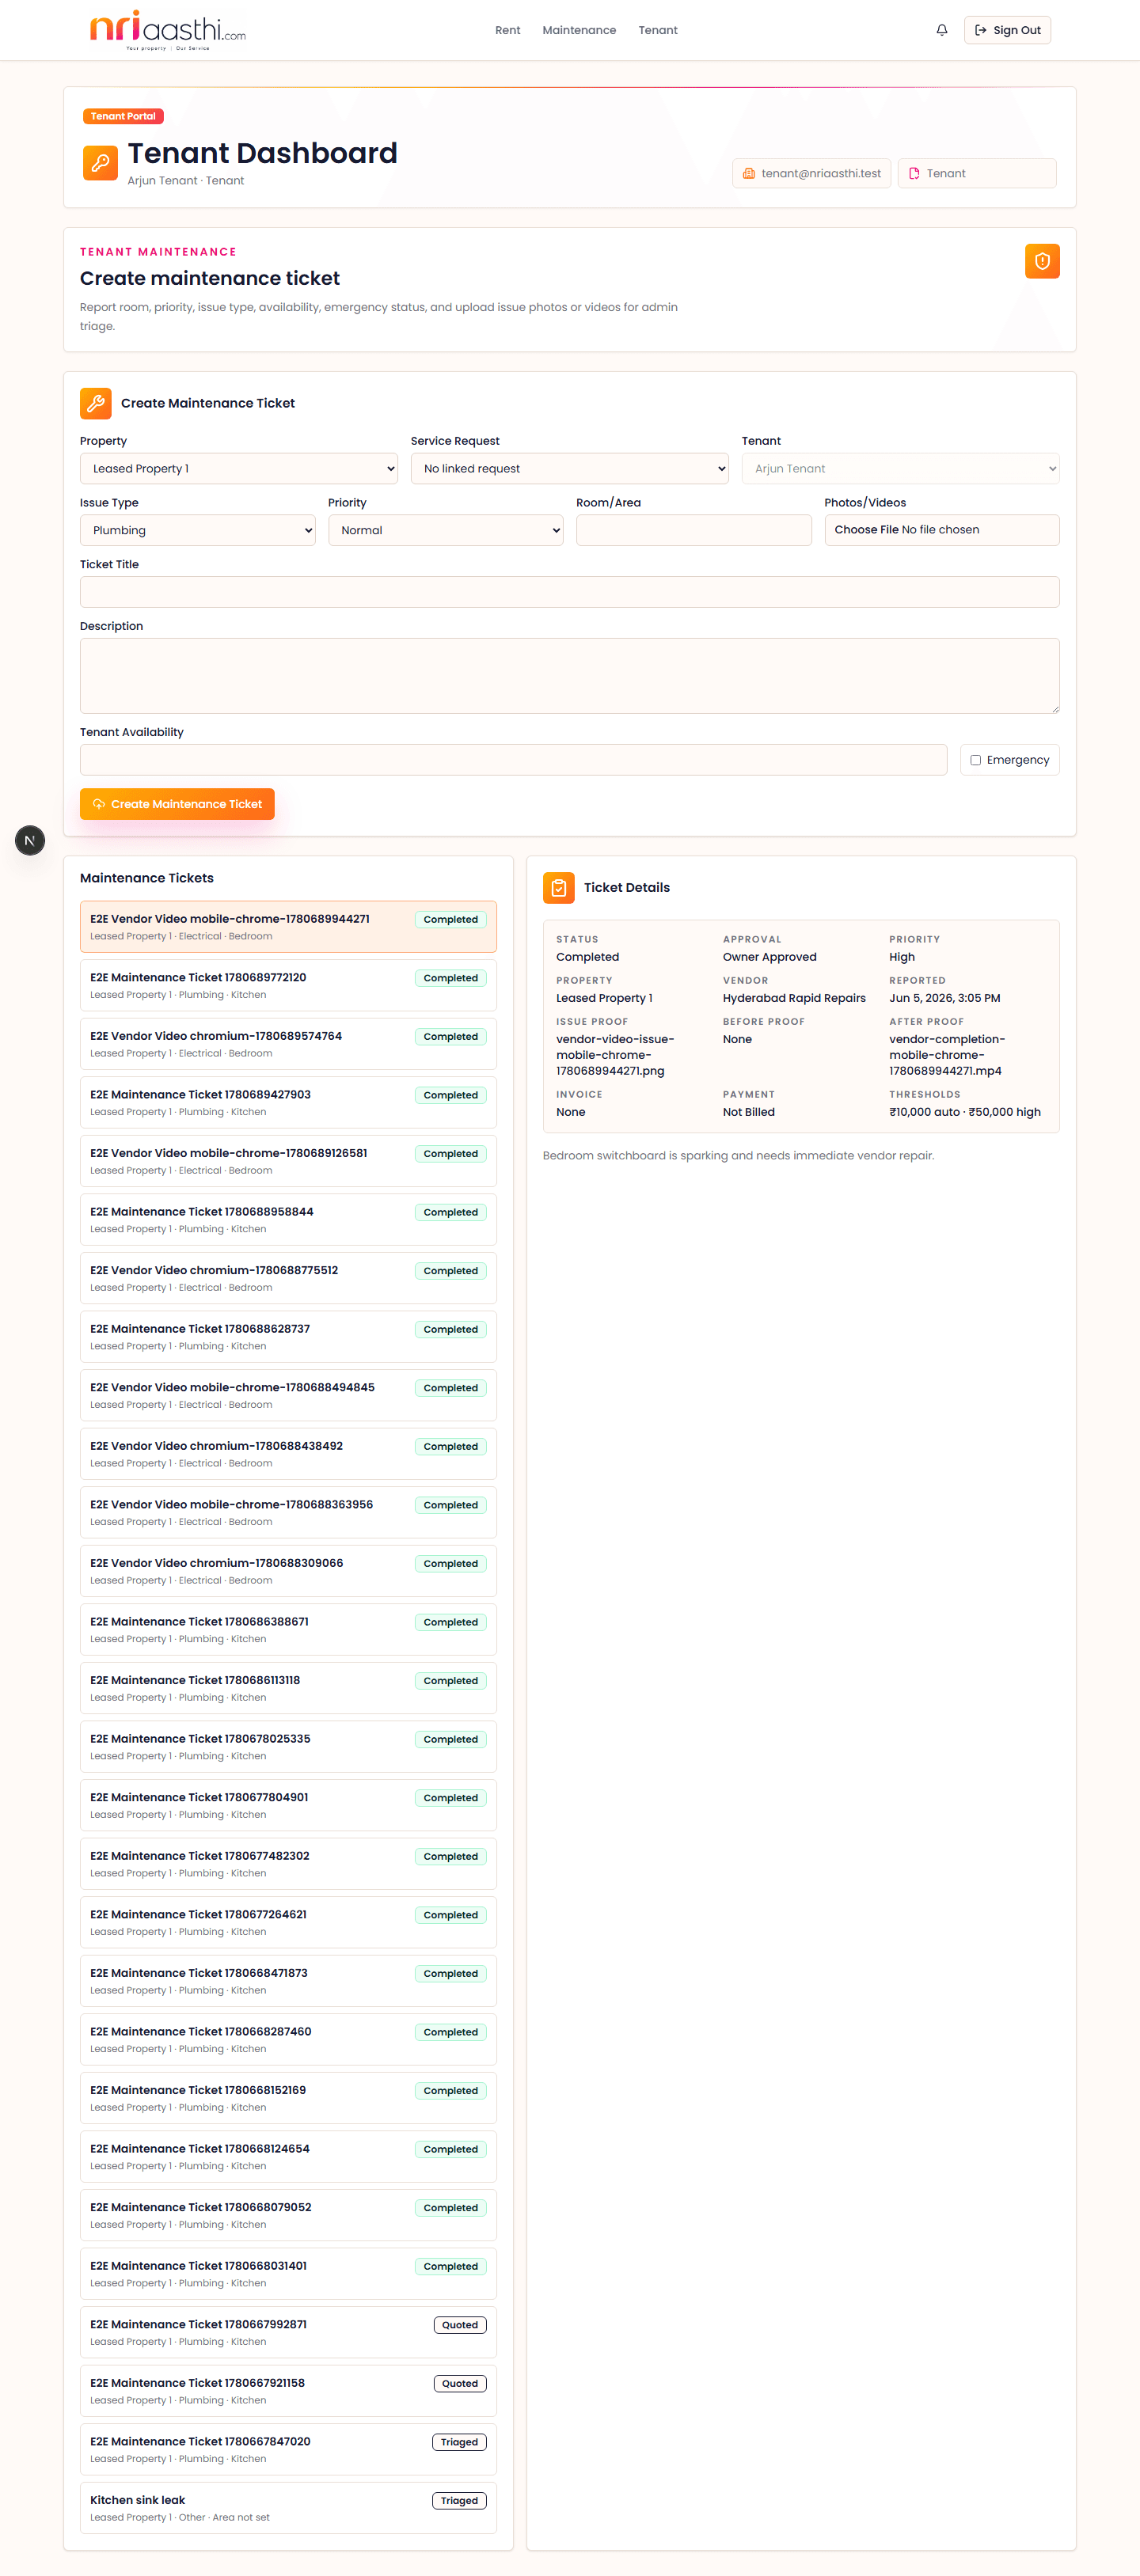Open the Maintenance nav item

(579, 30)
